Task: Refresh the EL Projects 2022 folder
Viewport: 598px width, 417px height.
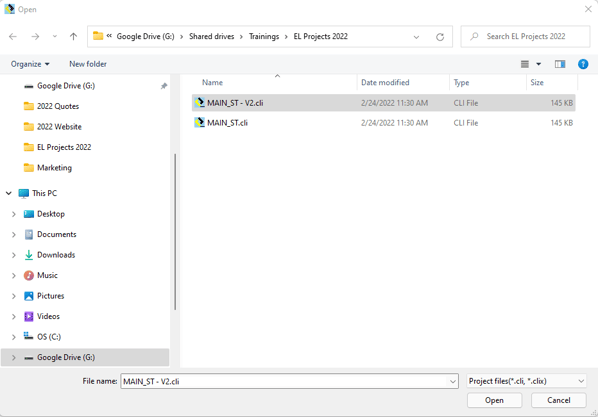Action: point(440,37)
